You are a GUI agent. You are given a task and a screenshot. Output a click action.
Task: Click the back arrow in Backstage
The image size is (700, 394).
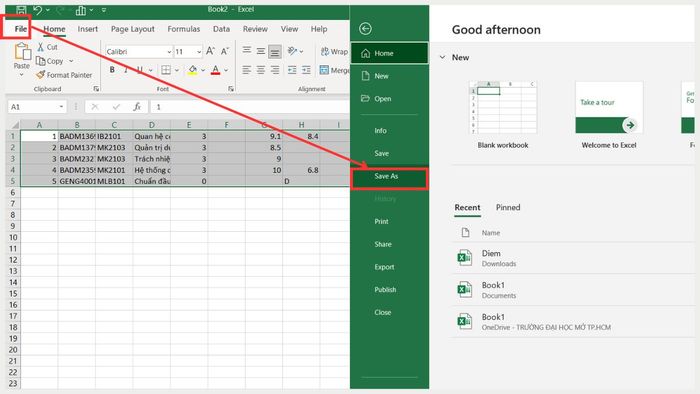tap(365, 29)
